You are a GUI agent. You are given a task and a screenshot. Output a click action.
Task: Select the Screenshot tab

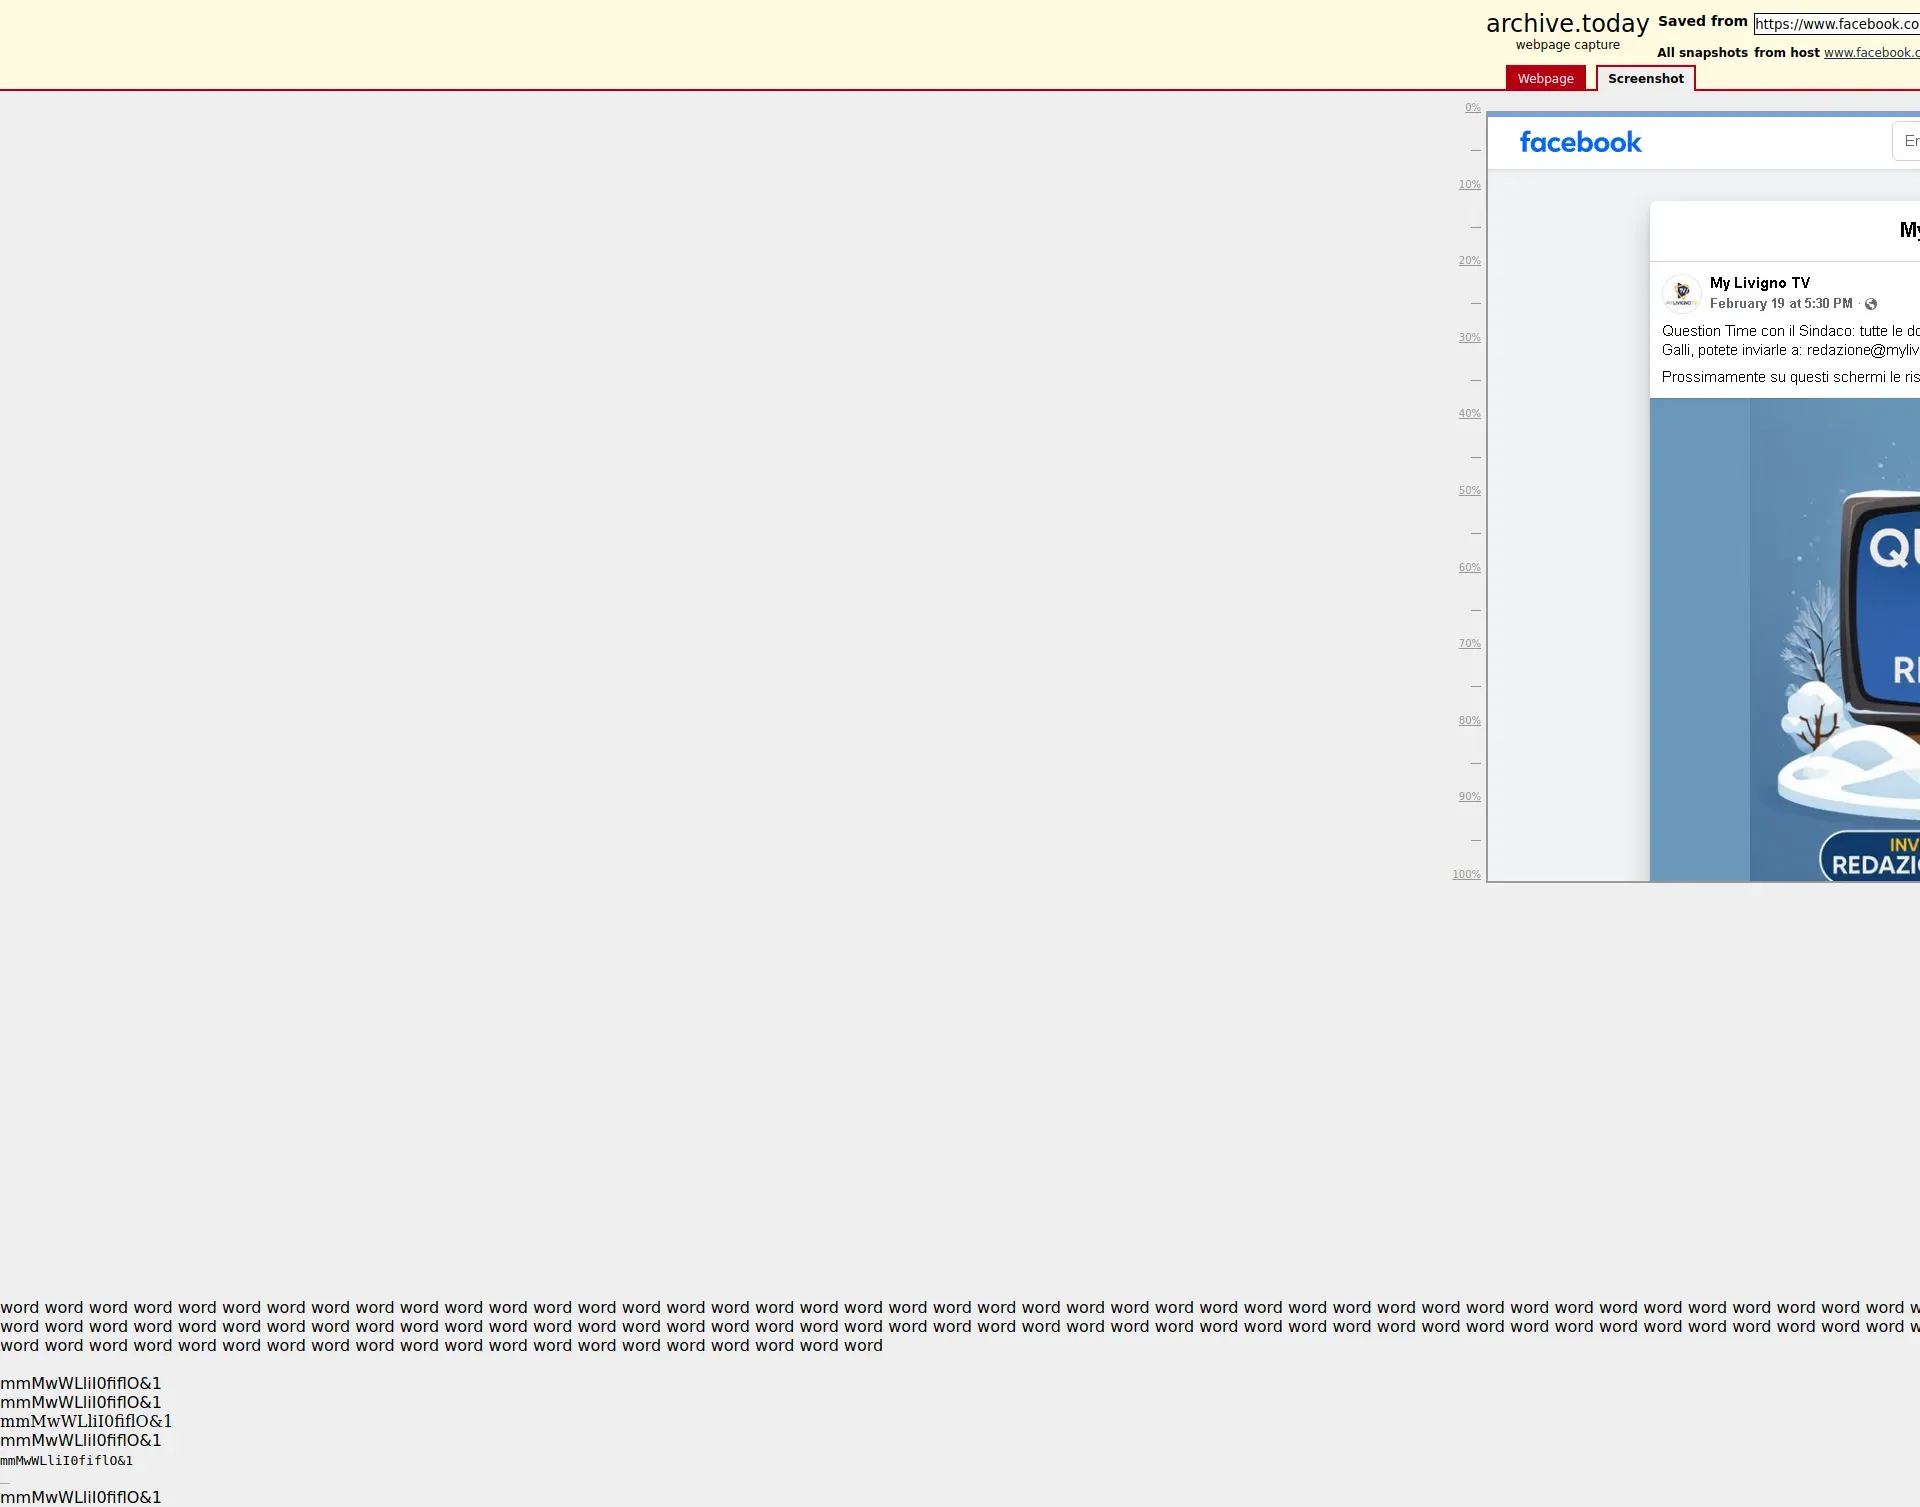(x=1645, y=79)
